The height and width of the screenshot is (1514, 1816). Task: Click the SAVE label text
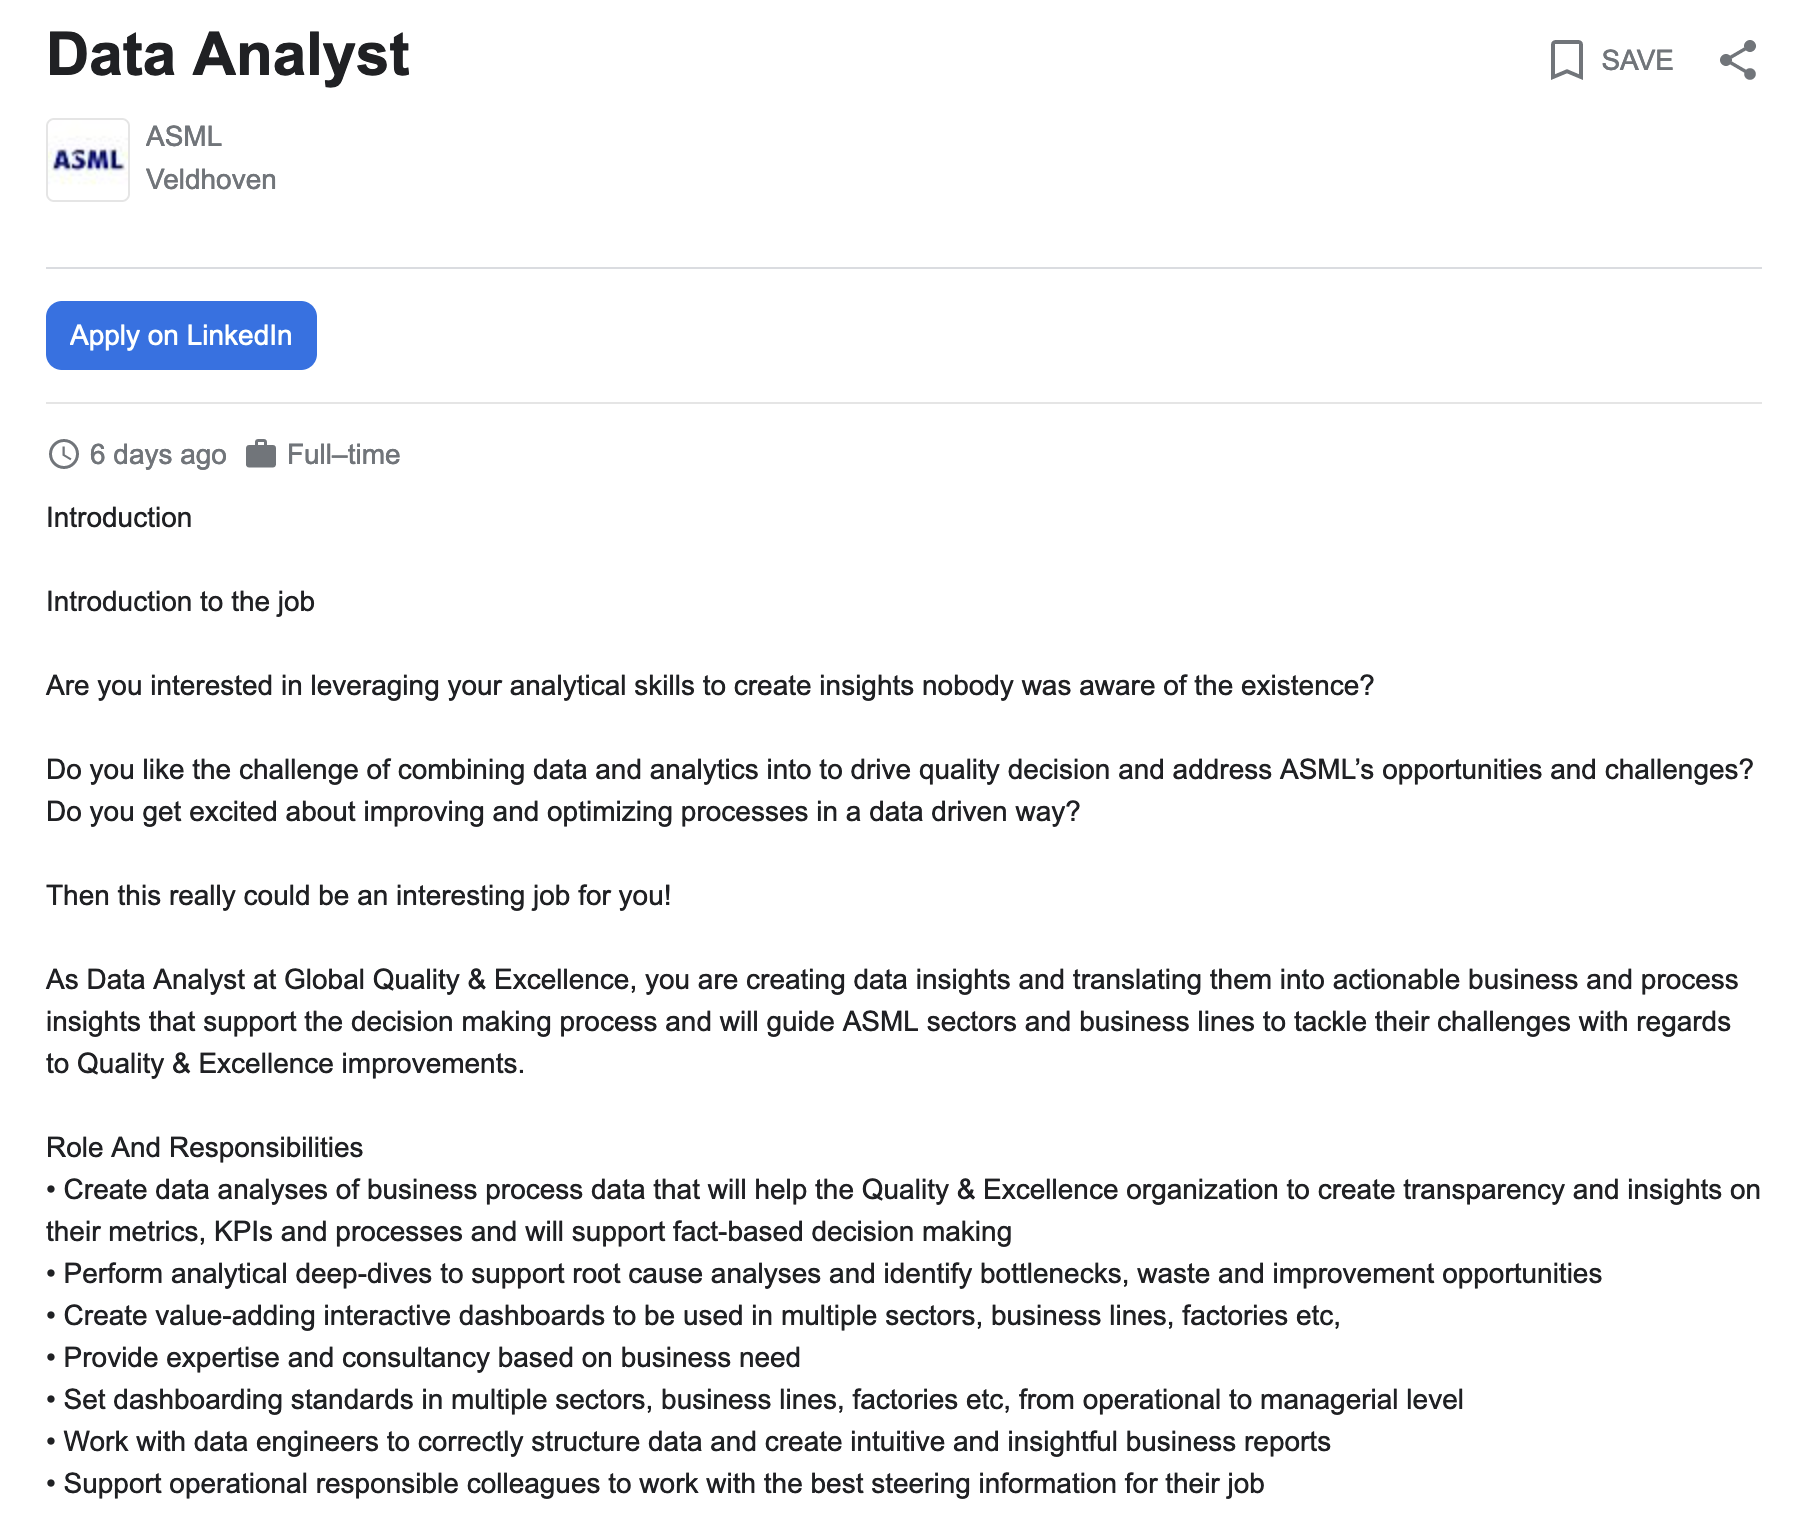point(1637,60)
